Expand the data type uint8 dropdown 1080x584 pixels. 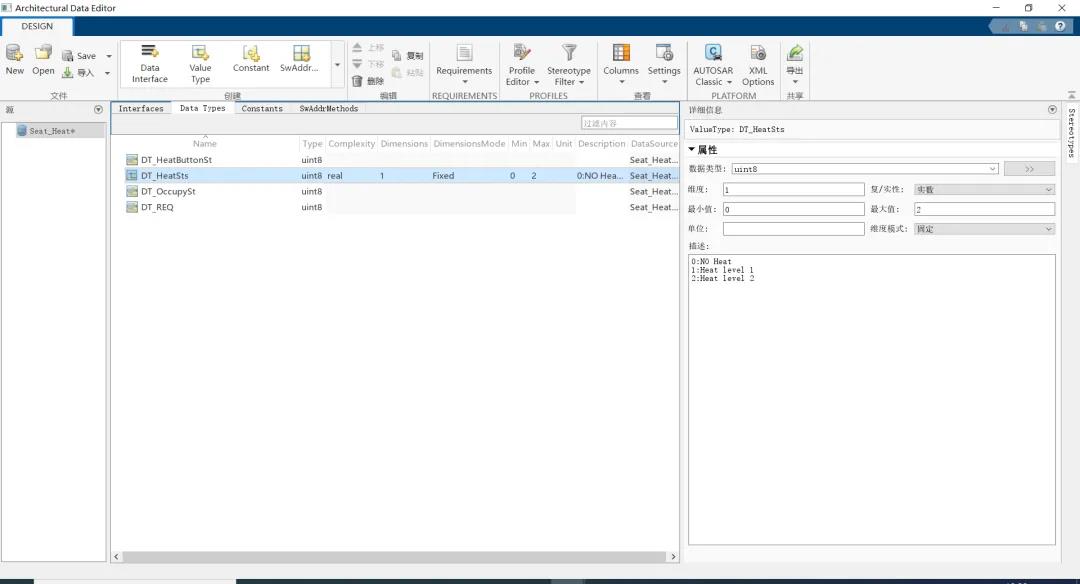point(992,169)
